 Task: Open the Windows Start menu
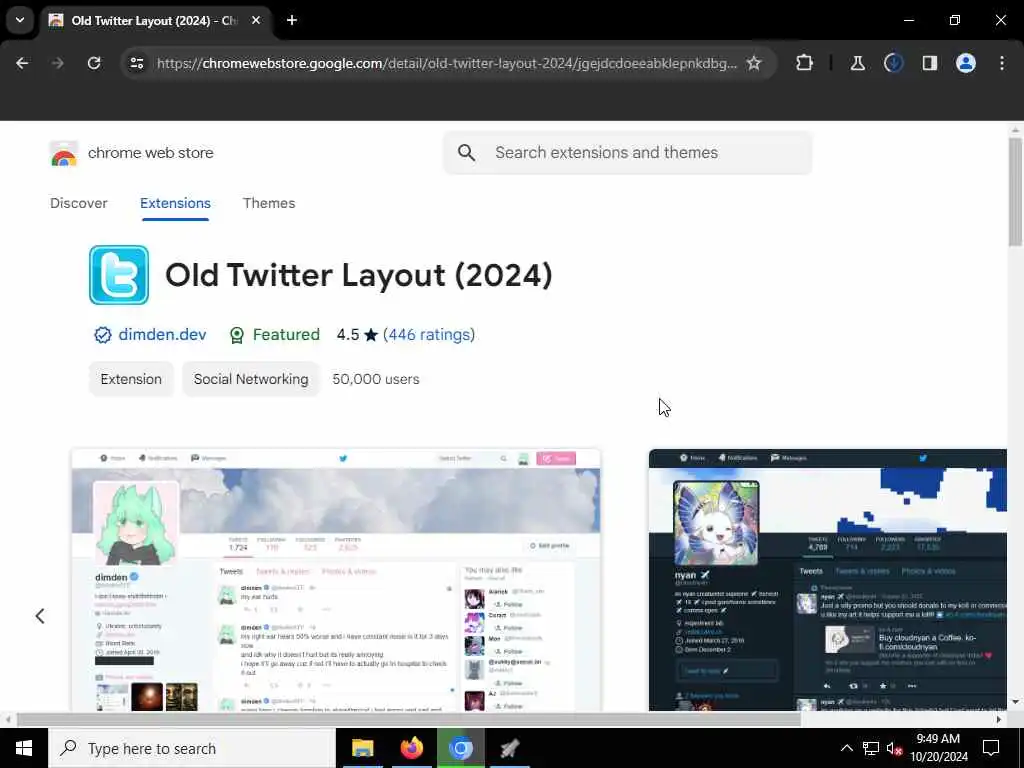[24, 748]
